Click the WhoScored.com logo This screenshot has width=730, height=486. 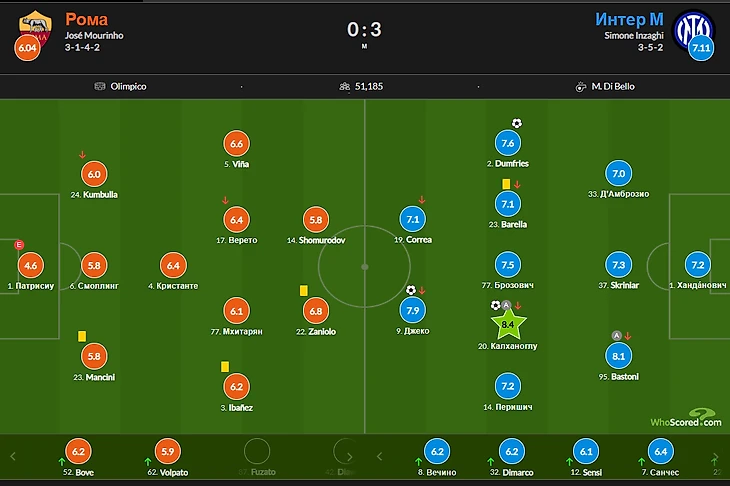[685, 418]
